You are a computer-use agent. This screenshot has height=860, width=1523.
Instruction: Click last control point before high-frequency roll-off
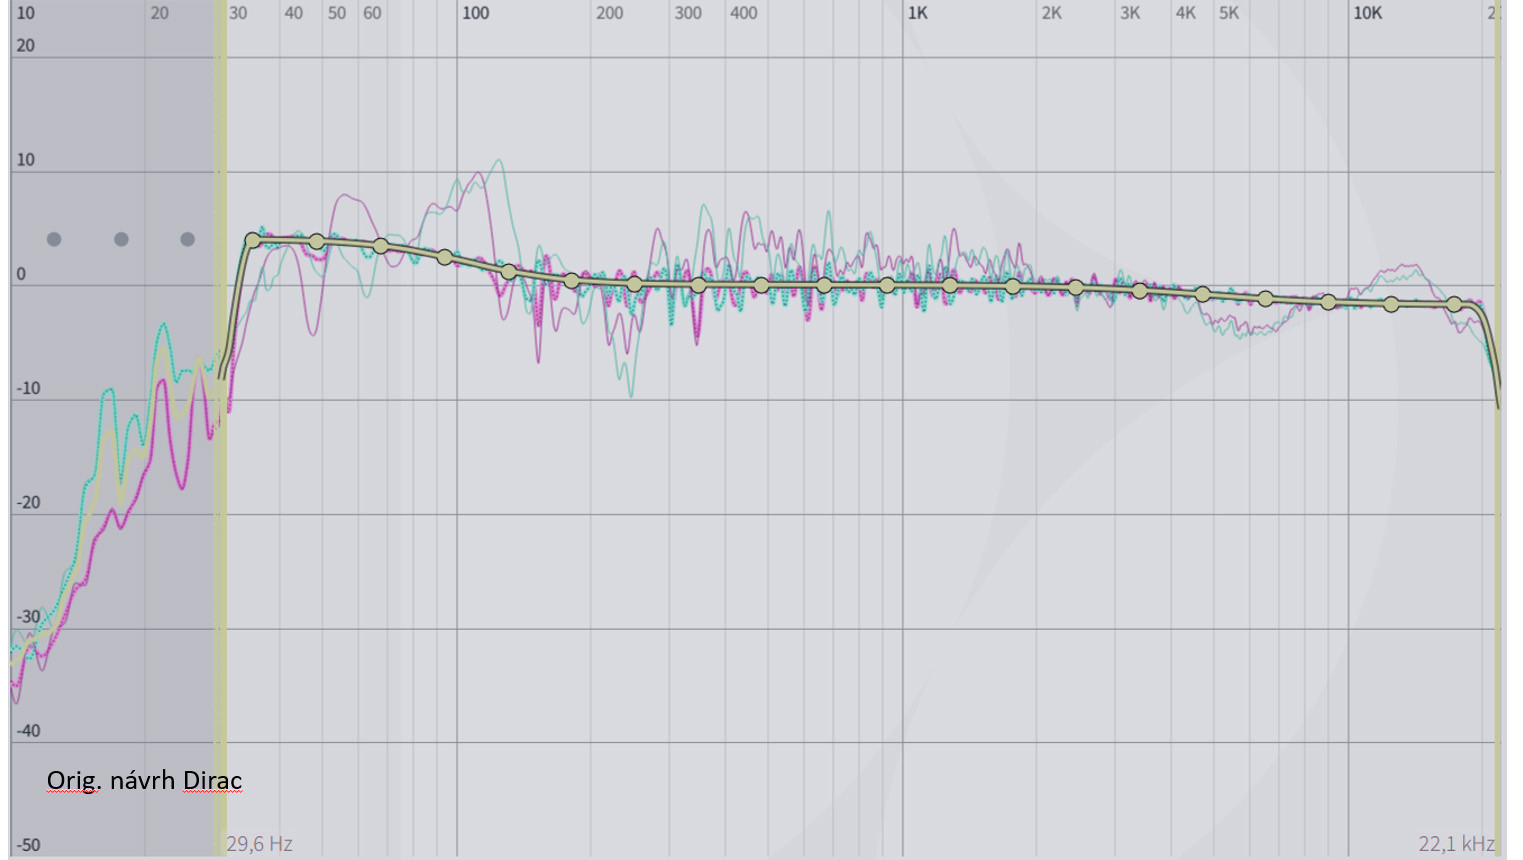1454,304
